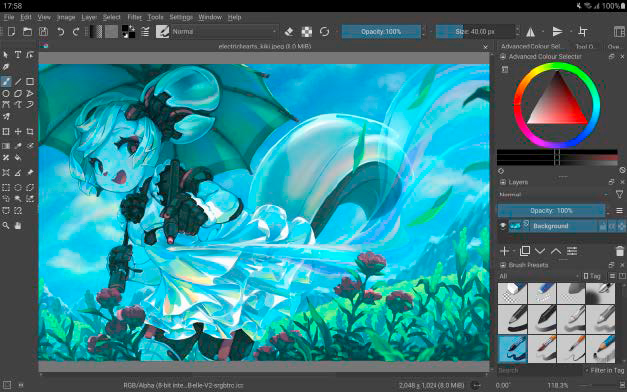The height and width of the screenshot is (392, 627).
Task: Select the Calligraphy tool
Action: [x=6, y=66]
